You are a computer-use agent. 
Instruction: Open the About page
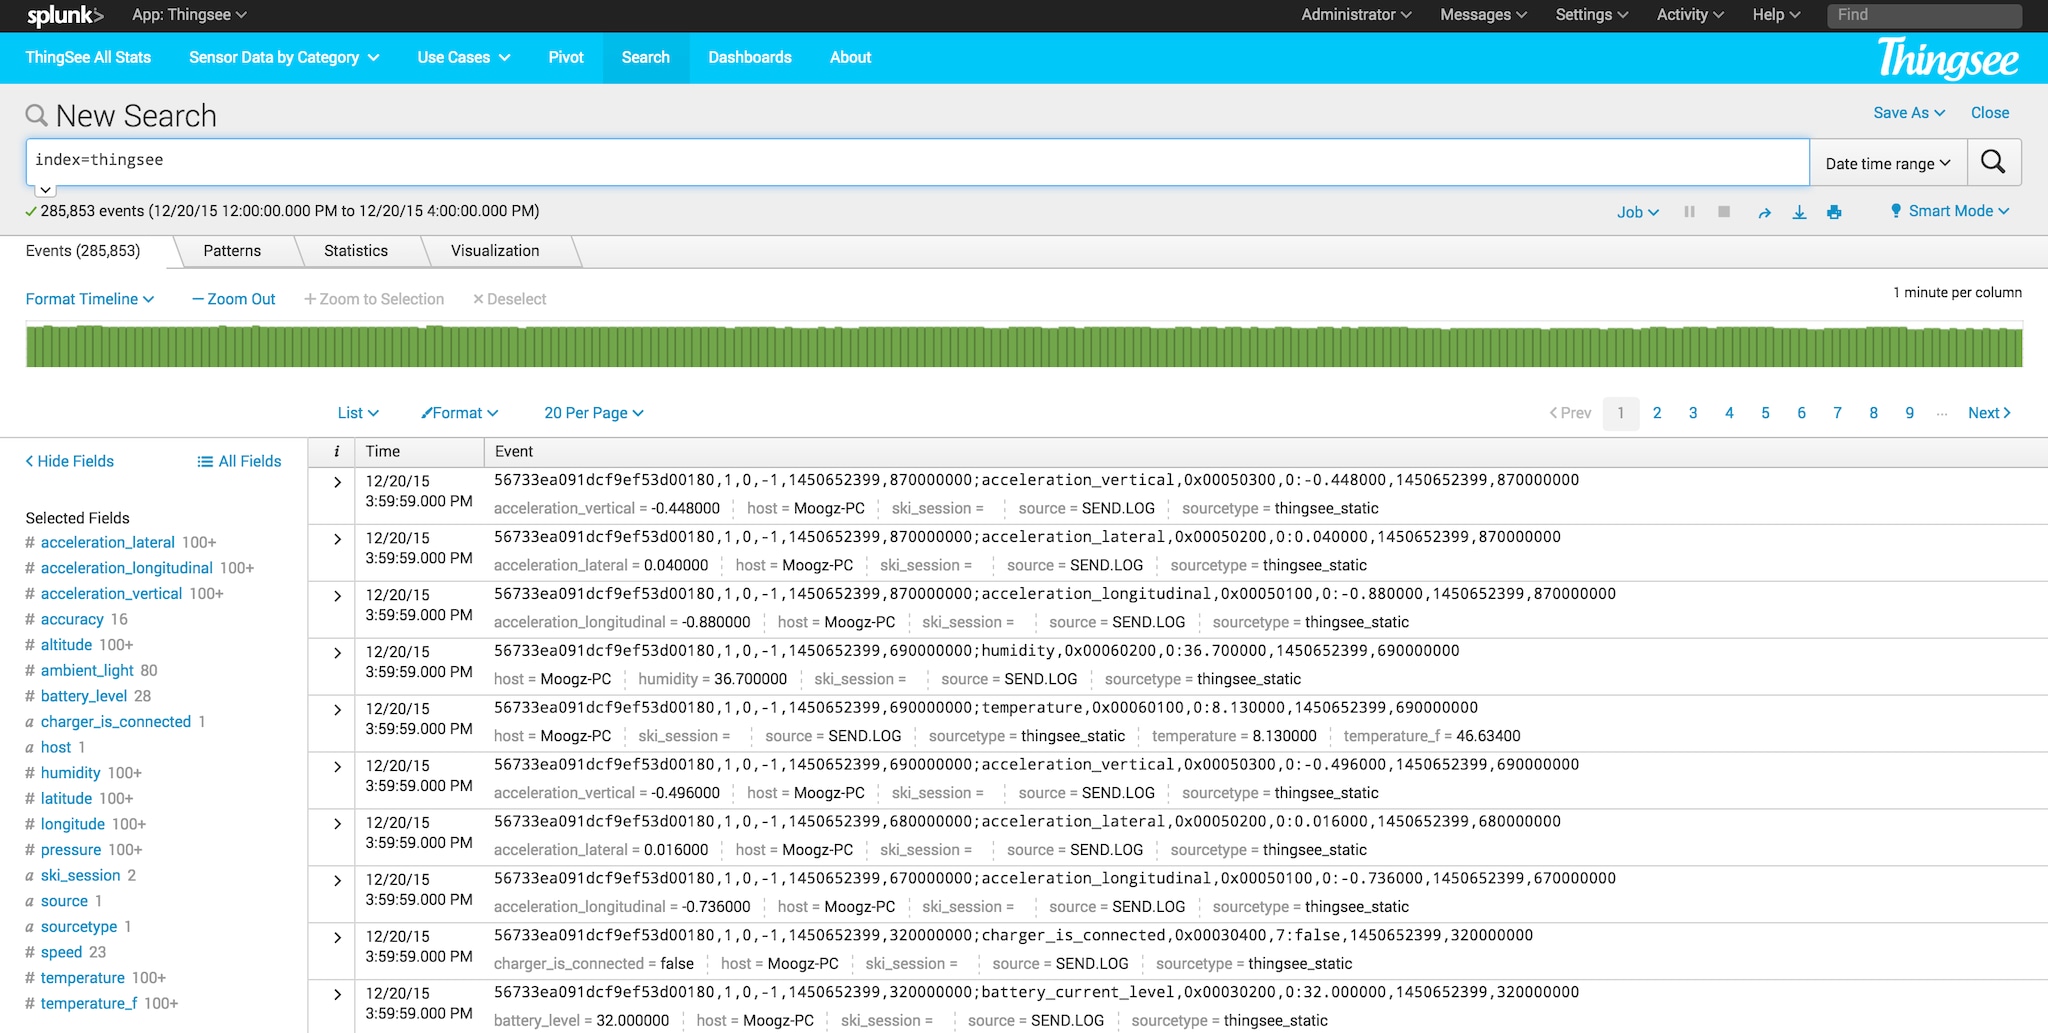pyautogui.click(x=850, y=58)
